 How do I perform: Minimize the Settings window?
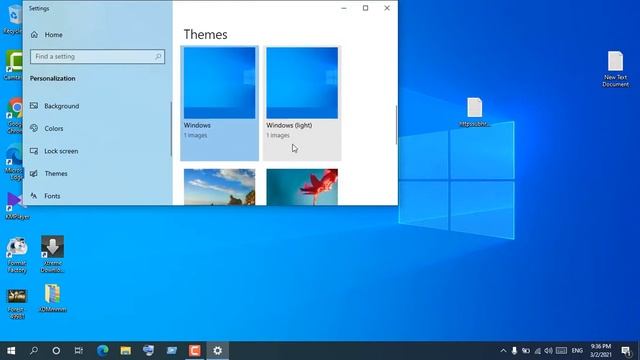pyautogui.click(x=344, y=8)
